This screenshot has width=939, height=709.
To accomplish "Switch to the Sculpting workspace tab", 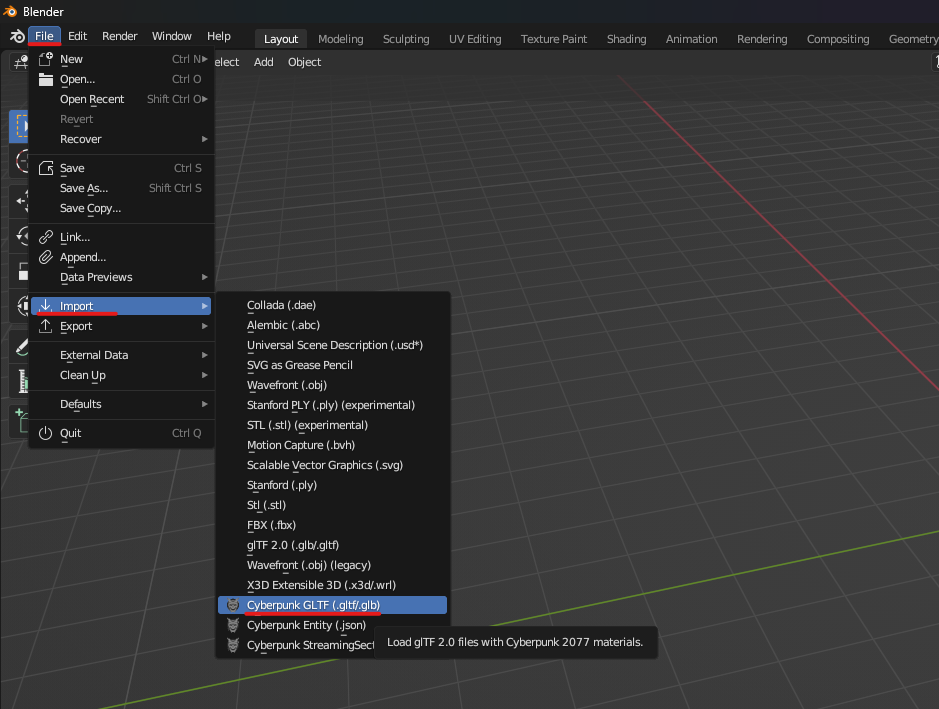I will 405,39.
